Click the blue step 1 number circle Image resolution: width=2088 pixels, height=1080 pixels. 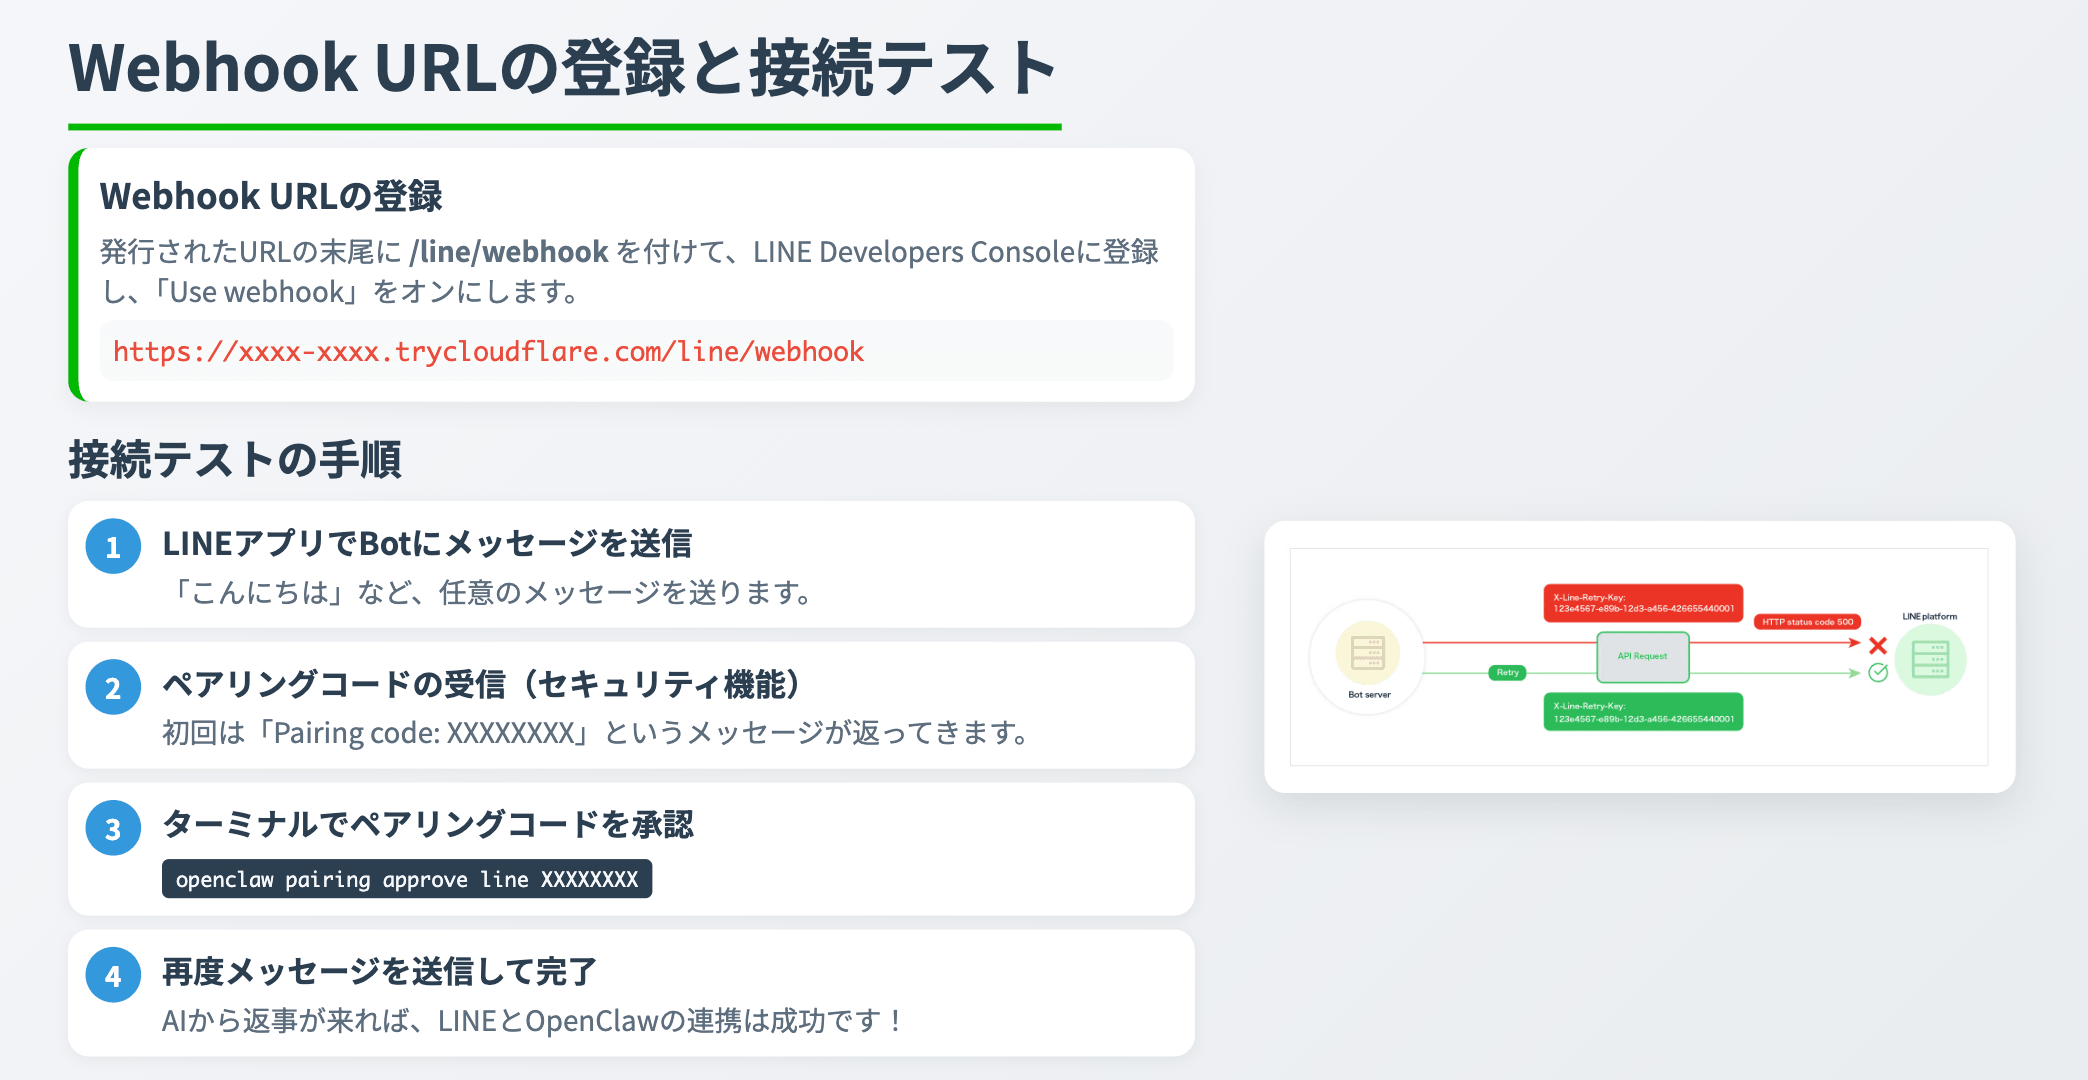(x=113, y=547)
